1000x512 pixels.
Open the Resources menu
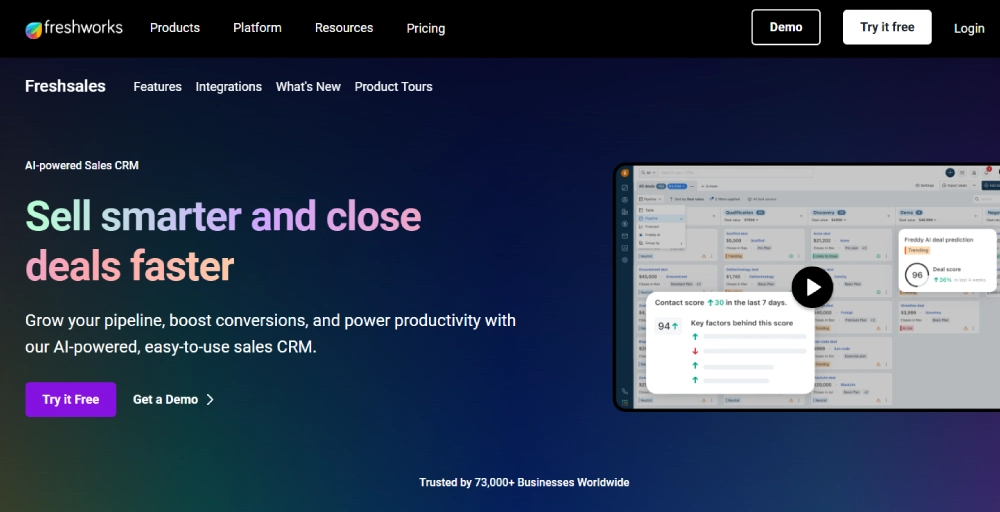click(x=344, y=28)
